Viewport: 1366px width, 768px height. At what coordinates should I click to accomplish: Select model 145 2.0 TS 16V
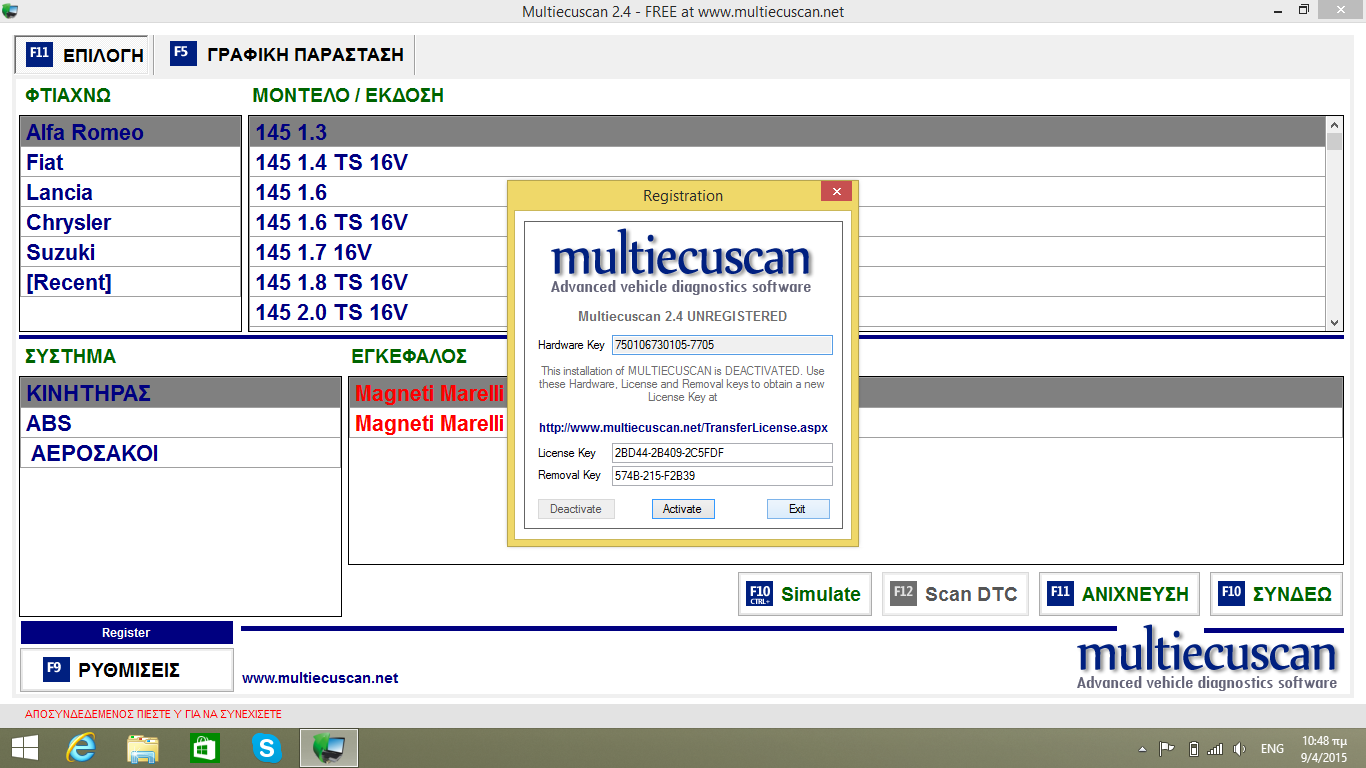tap(787, 312)
